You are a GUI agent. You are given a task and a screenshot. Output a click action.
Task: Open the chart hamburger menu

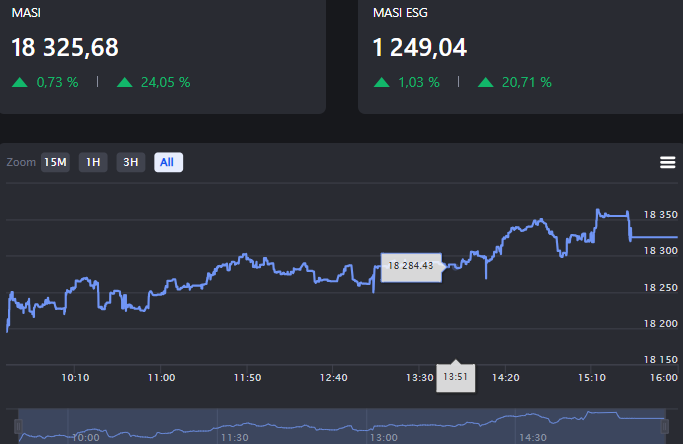click(668, 163)
